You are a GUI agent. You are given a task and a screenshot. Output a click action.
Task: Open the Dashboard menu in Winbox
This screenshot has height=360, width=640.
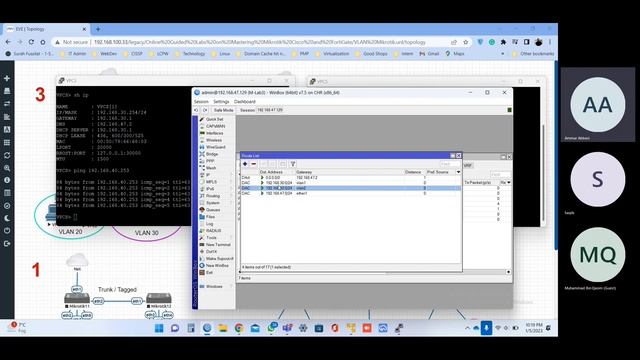244,101
